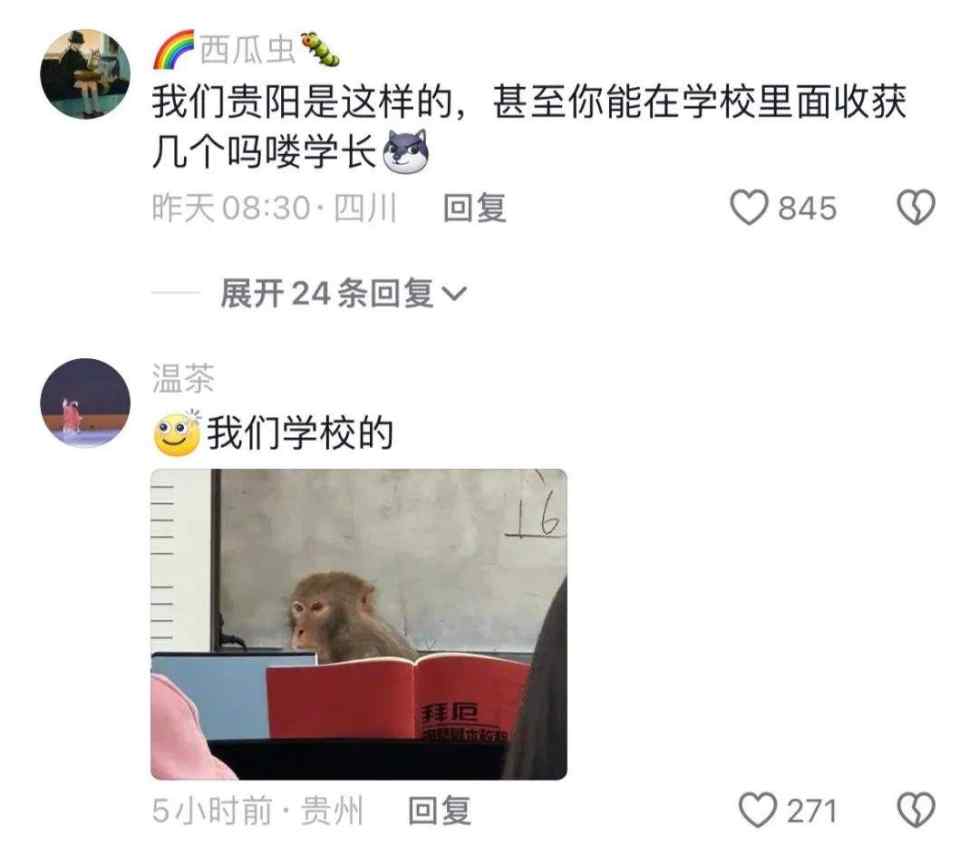Like 温茶's comment with the heart icon
The height and width of the screenshot is (864, 979).
coord(757,810)
